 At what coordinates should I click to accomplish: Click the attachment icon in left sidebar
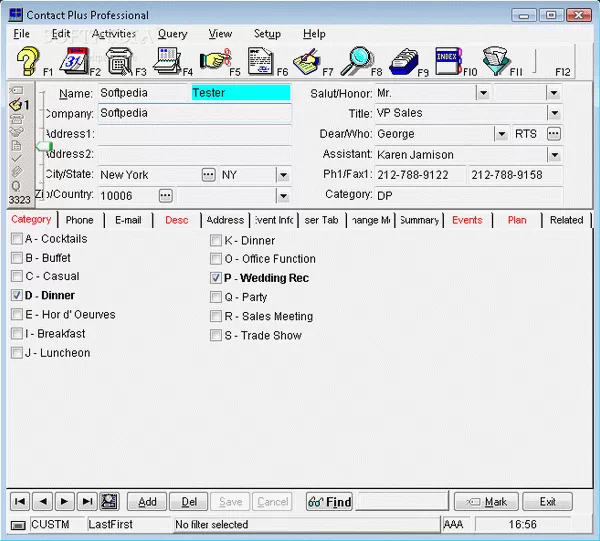click(16, 172)
